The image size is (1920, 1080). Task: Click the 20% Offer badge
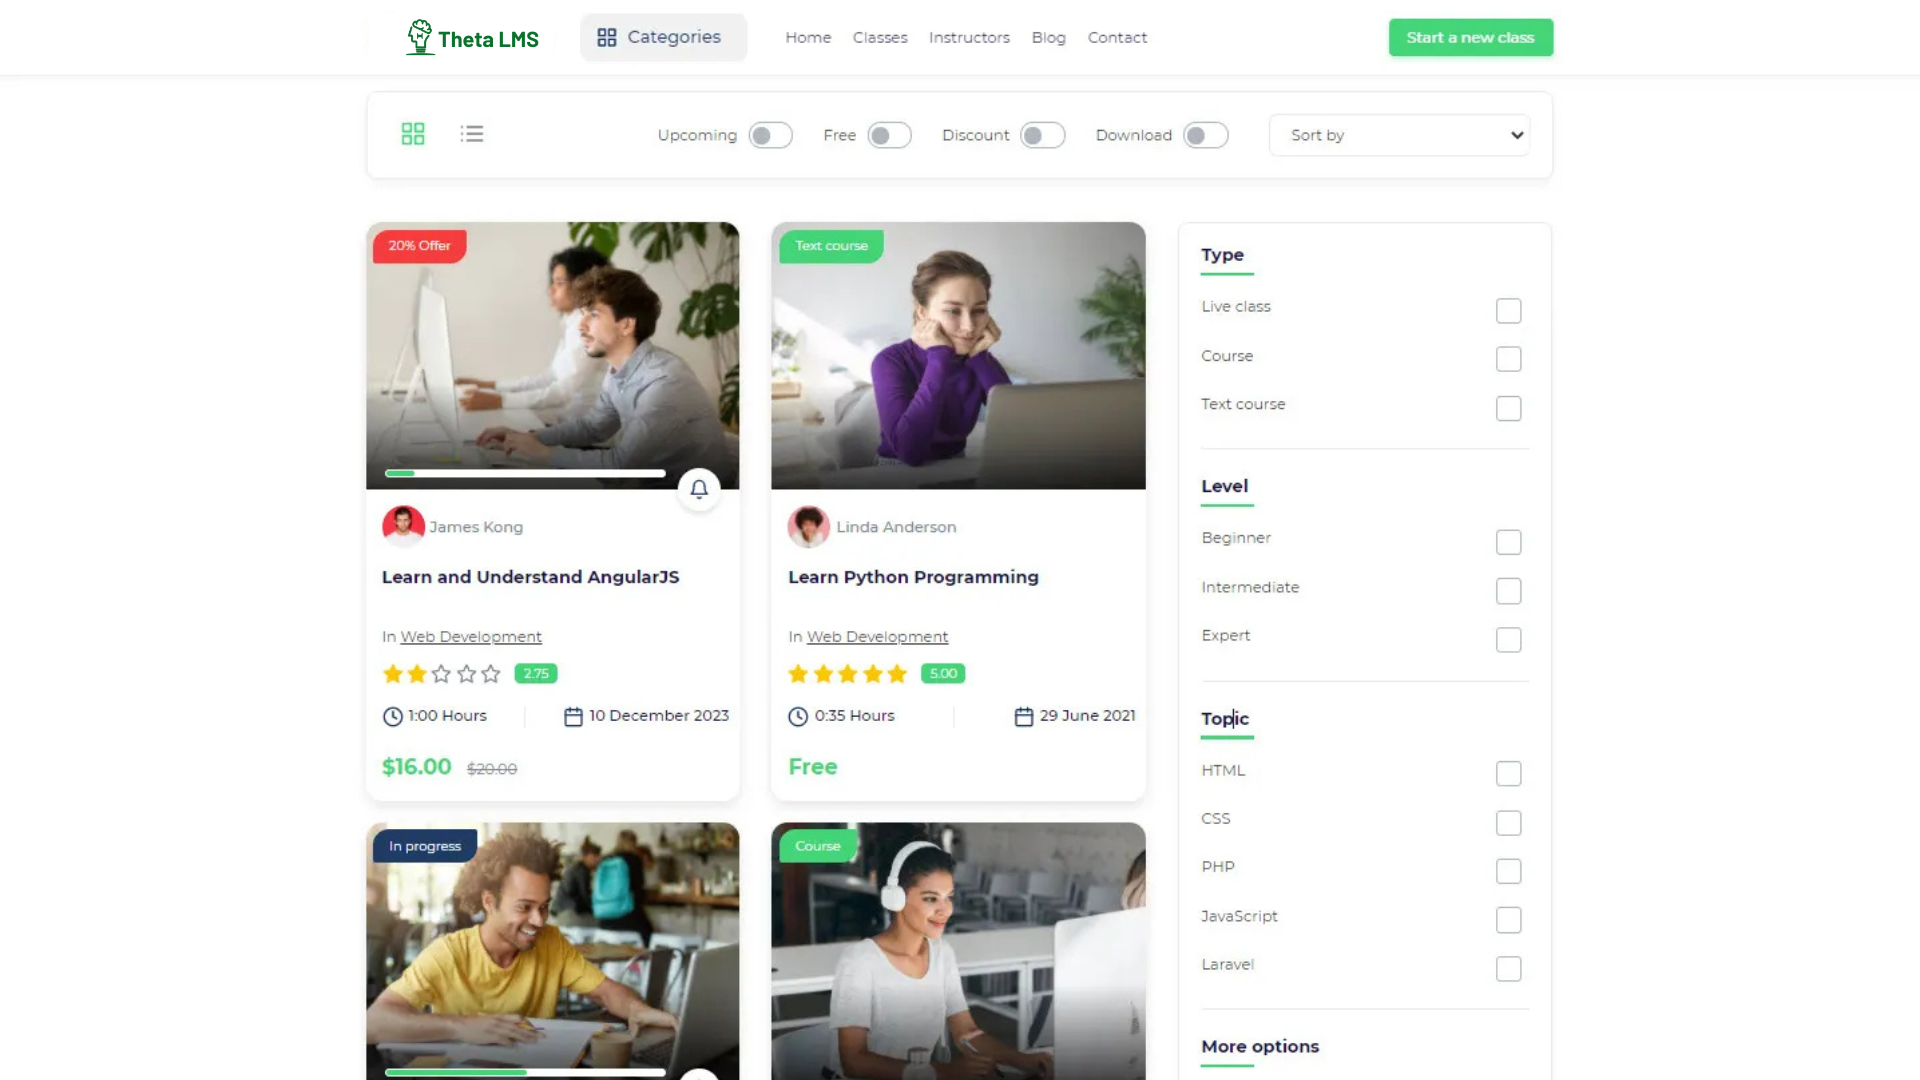[x=419, y=246]
